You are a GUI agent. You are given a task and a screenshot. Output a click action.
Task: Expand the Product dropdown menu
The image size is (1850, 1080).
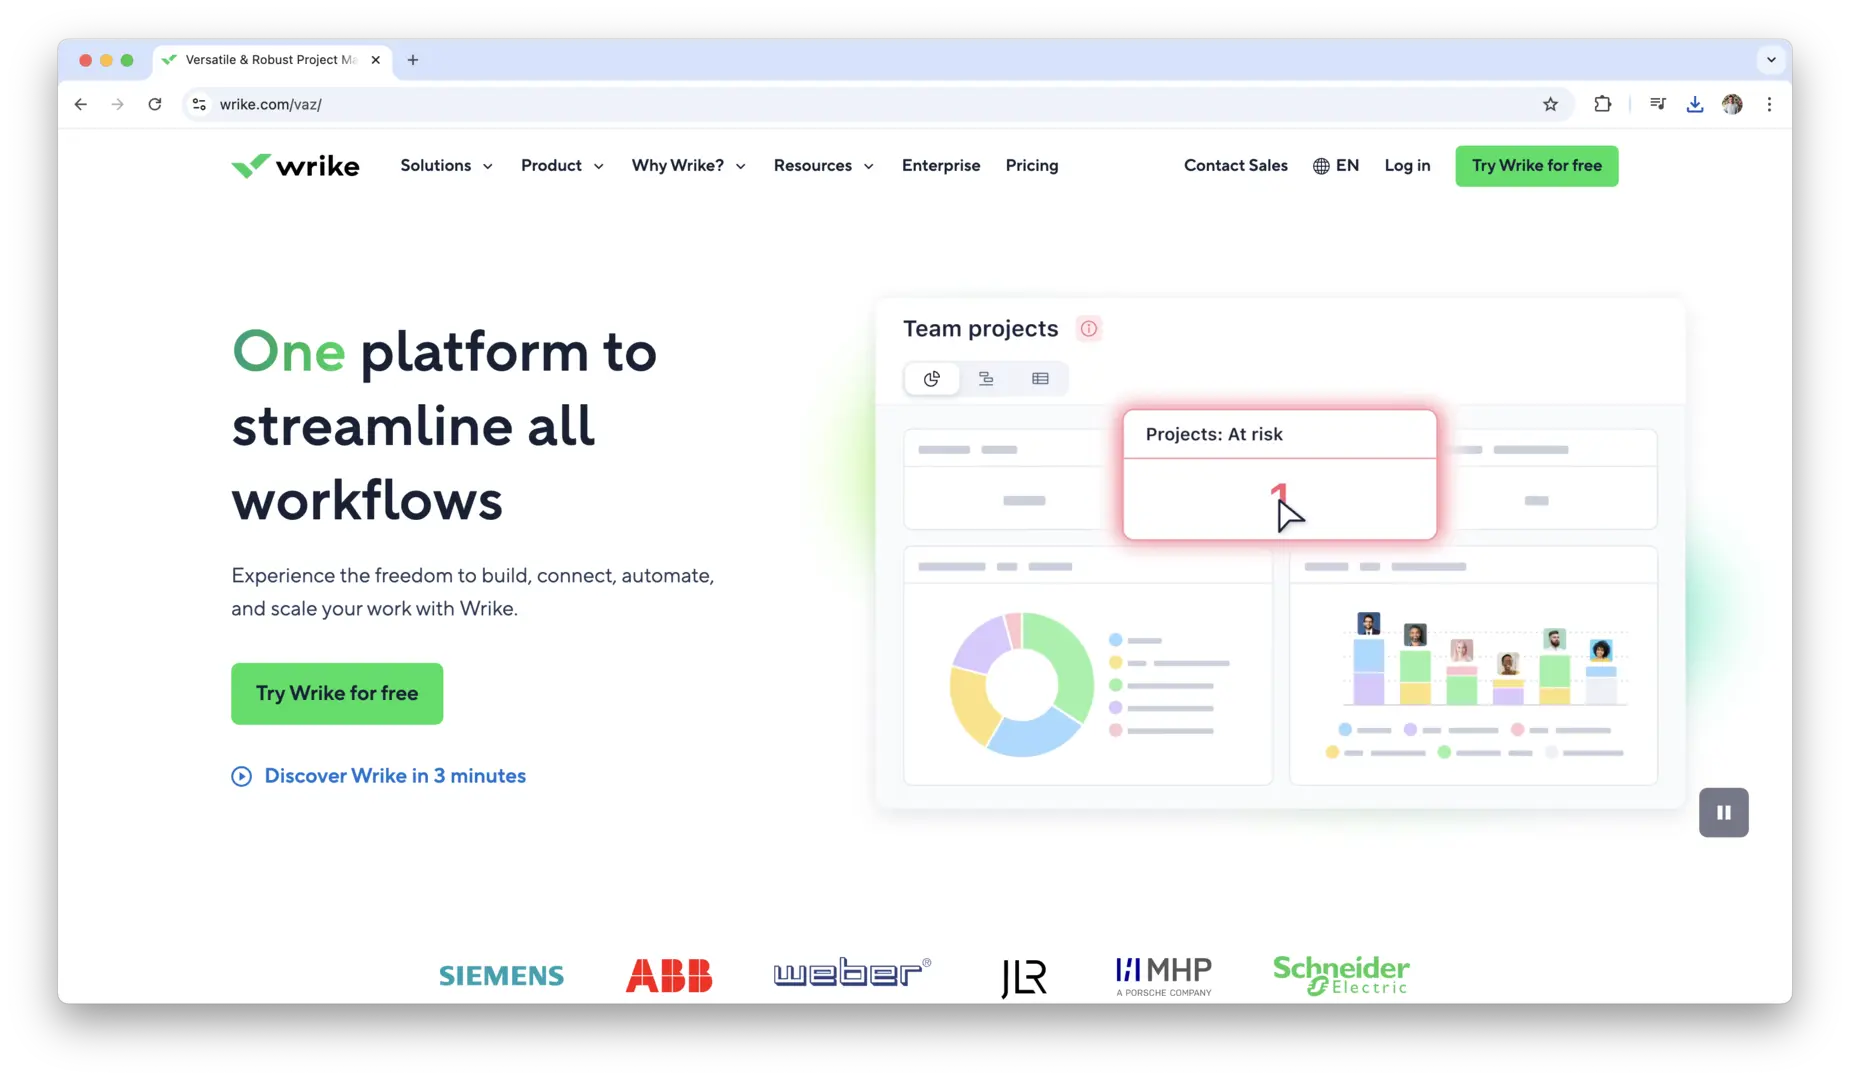(562, 166)
